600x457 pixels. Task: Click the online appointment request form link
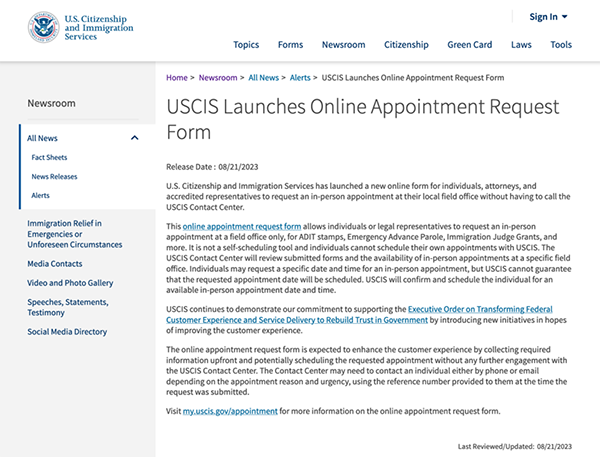242,226
